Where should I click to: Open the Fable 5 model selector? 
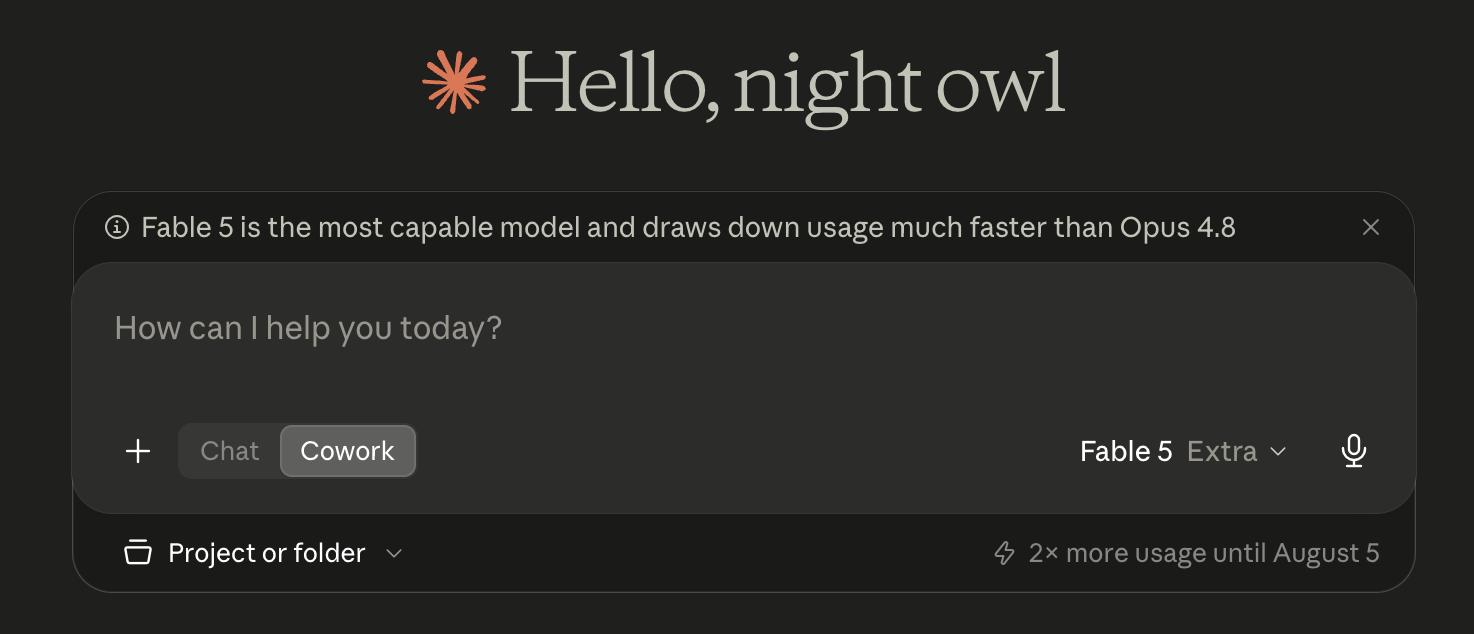[1183, 451]
